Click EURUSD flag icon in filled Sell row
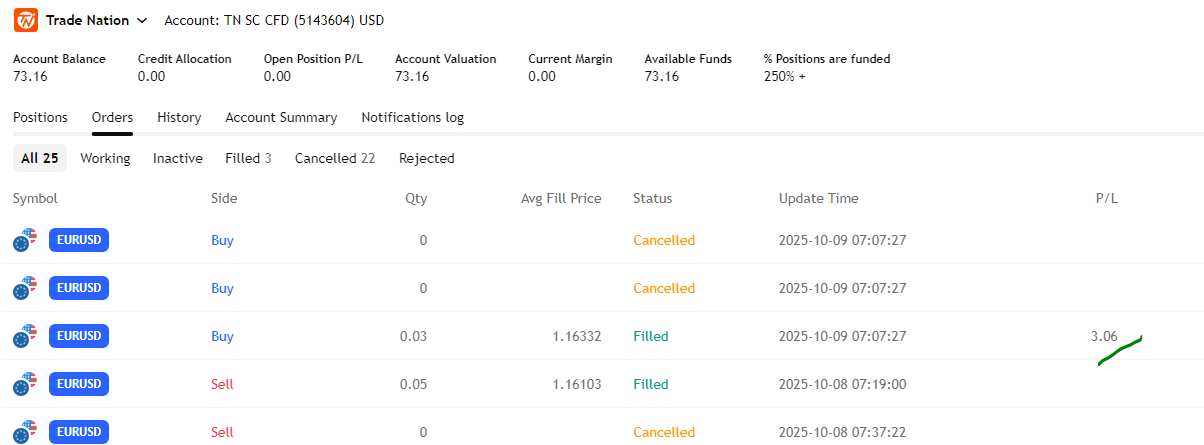Viewport: 1204px width, 445px height. (x=25, y=384)
